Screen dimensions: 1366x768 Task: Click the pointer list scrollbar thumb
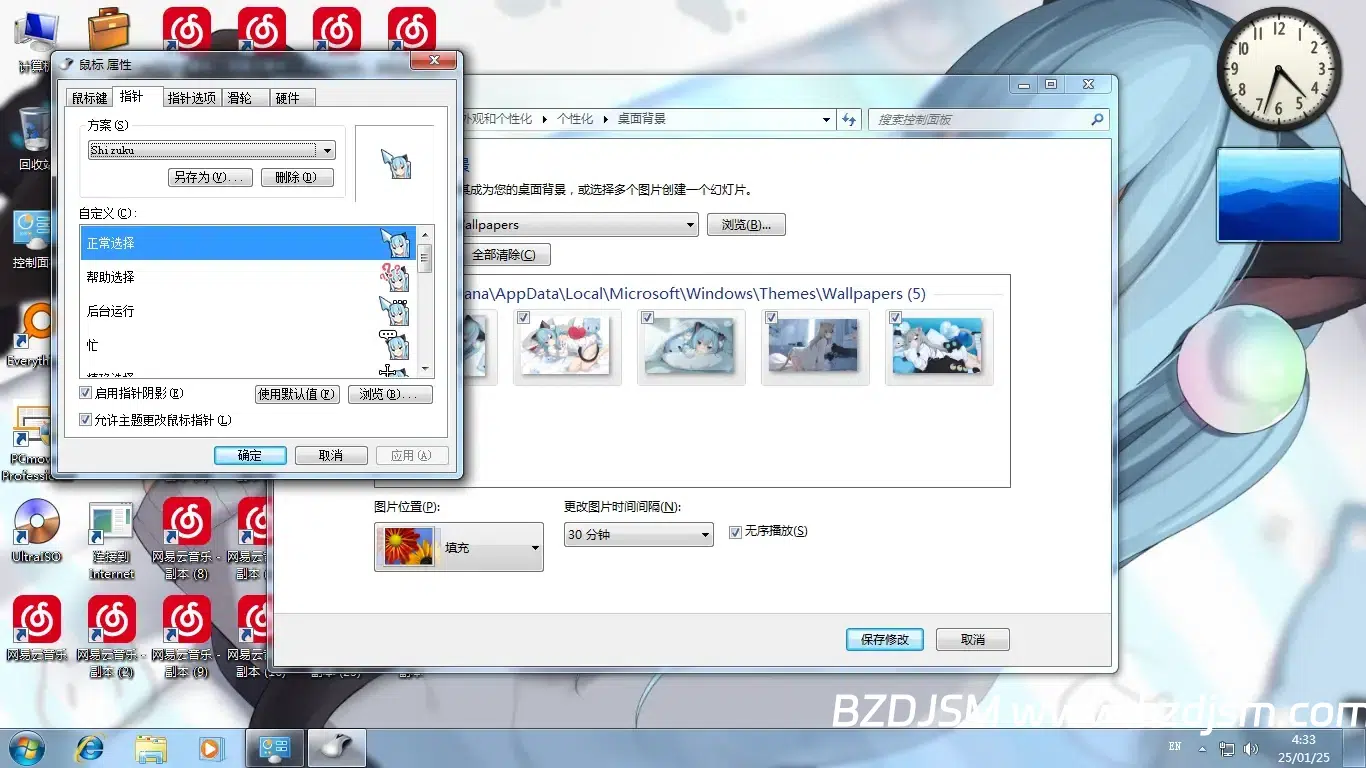pos(425,258)
